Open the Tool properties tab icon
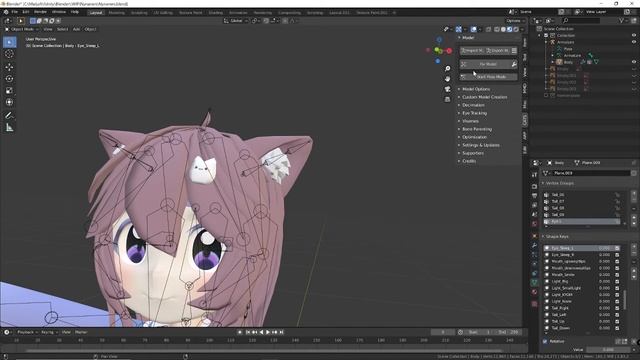This screenshot has width=640, height=360. click(534, 175)
